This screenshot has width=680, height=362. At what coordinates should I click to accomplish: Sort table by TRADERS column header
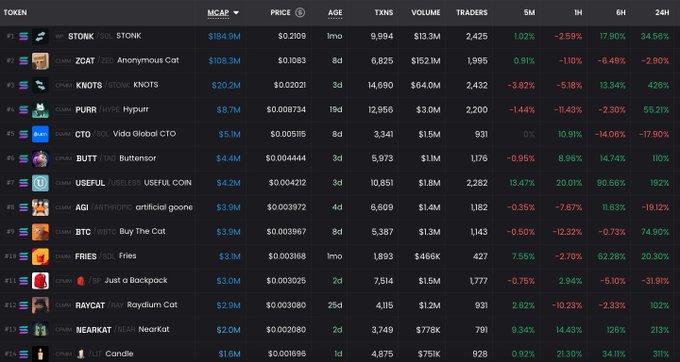[x=472, y=13]
